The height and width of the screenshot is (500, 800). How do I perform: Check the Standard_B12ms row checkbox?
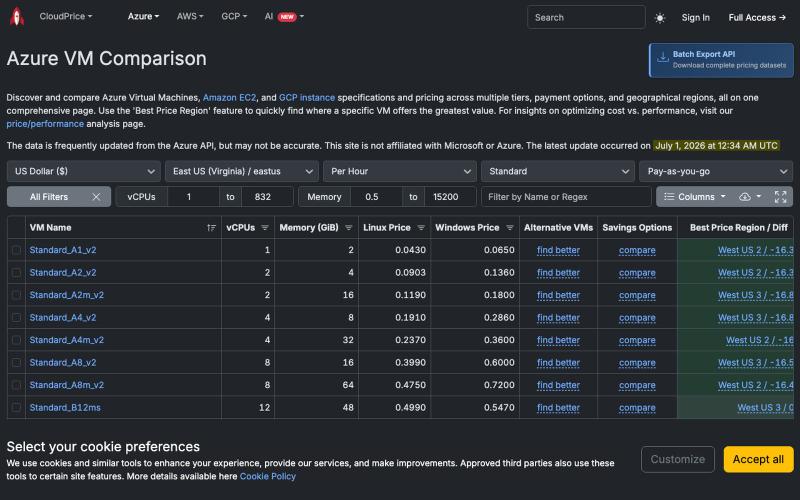pyautogui.click(x=16, y=407)
